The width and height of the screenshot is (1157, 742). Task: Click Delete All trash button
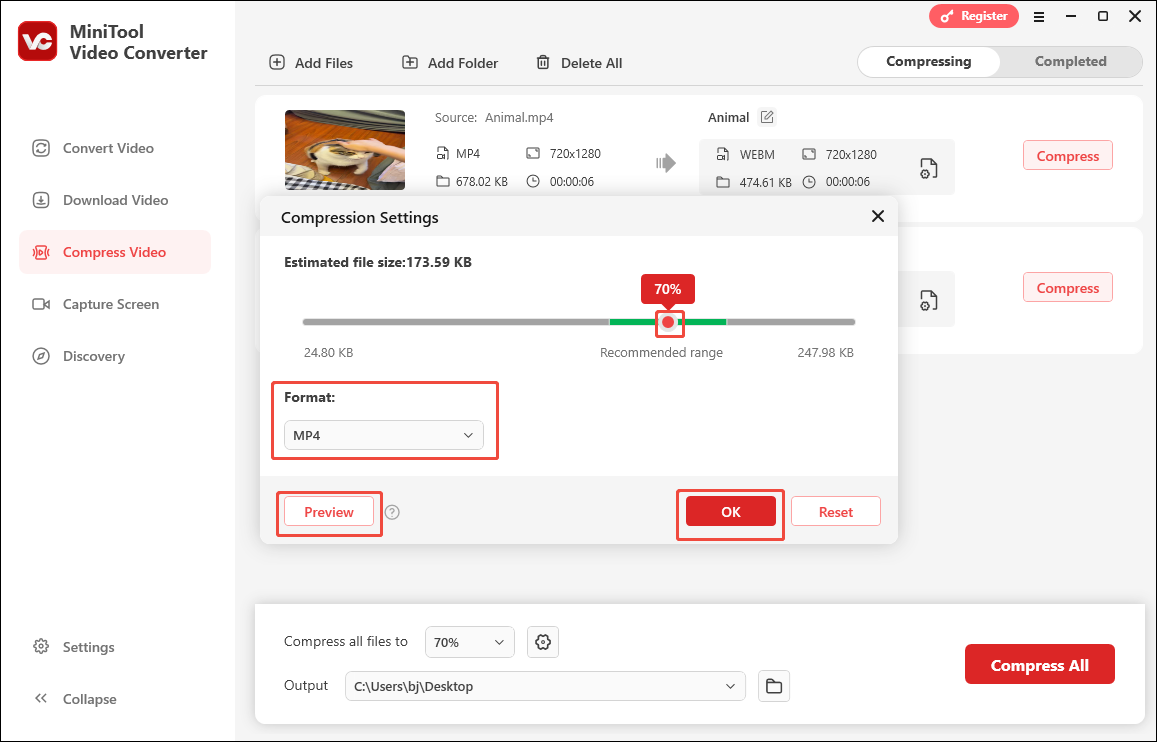pyautogui.click(x=579, y=63)
